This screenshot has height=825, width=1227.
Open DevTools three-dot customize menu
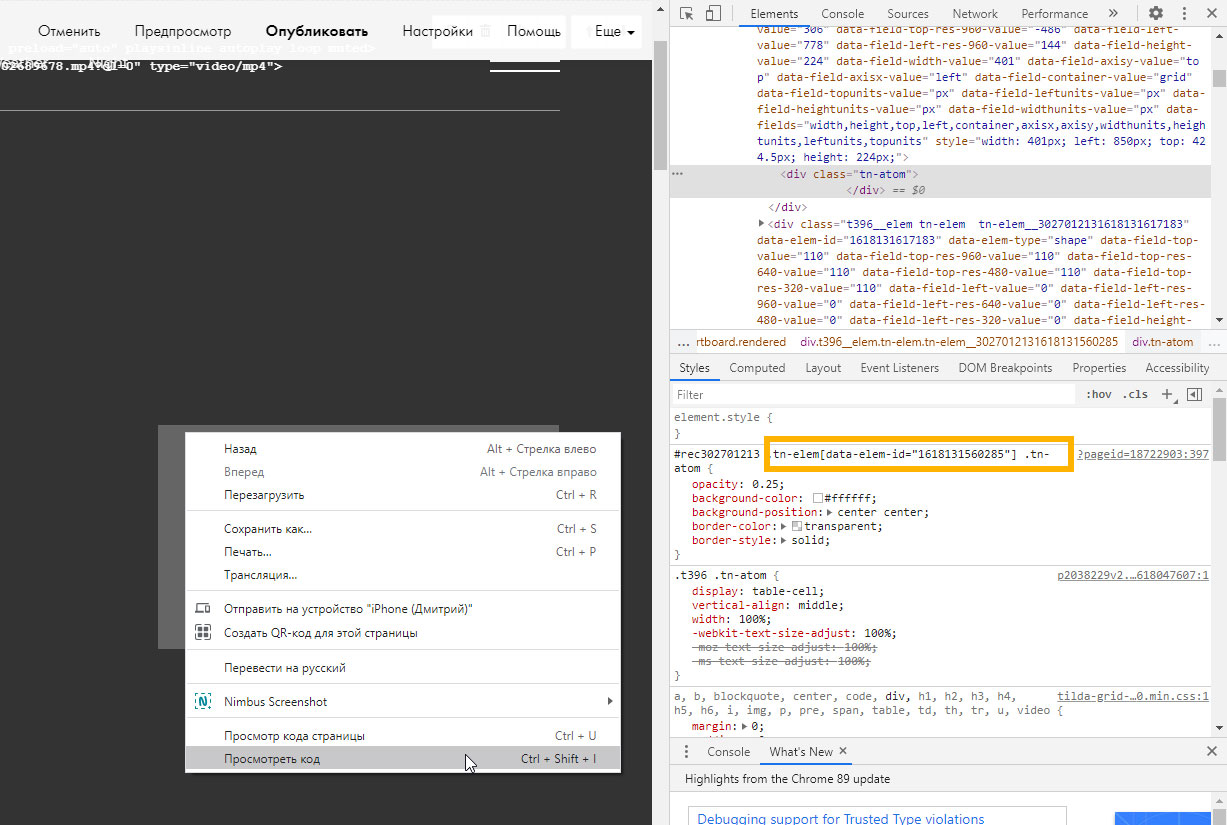[1184, 14]
